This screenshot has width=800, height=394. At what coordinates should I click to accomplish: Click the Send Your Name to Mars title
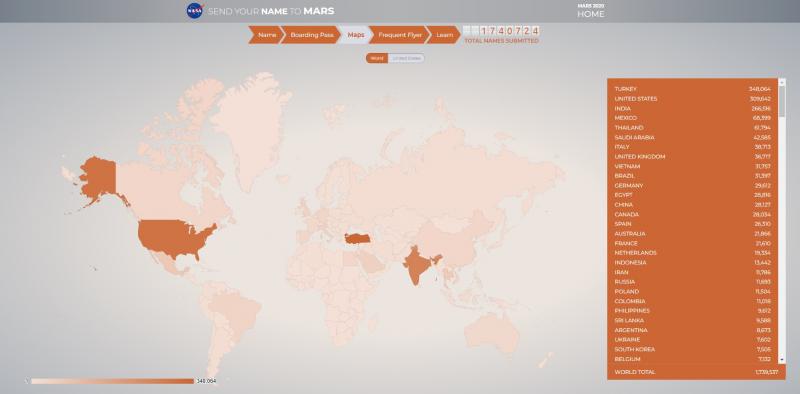tap(271, 11)
